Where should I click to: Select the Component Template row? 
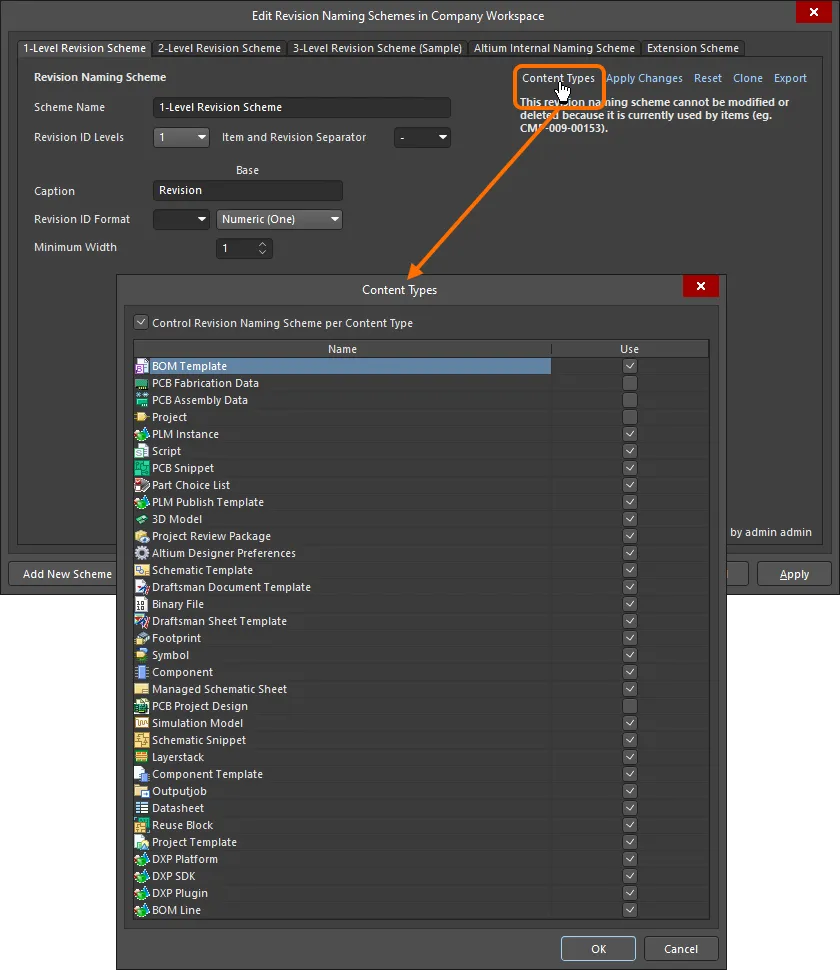[421, 774]
